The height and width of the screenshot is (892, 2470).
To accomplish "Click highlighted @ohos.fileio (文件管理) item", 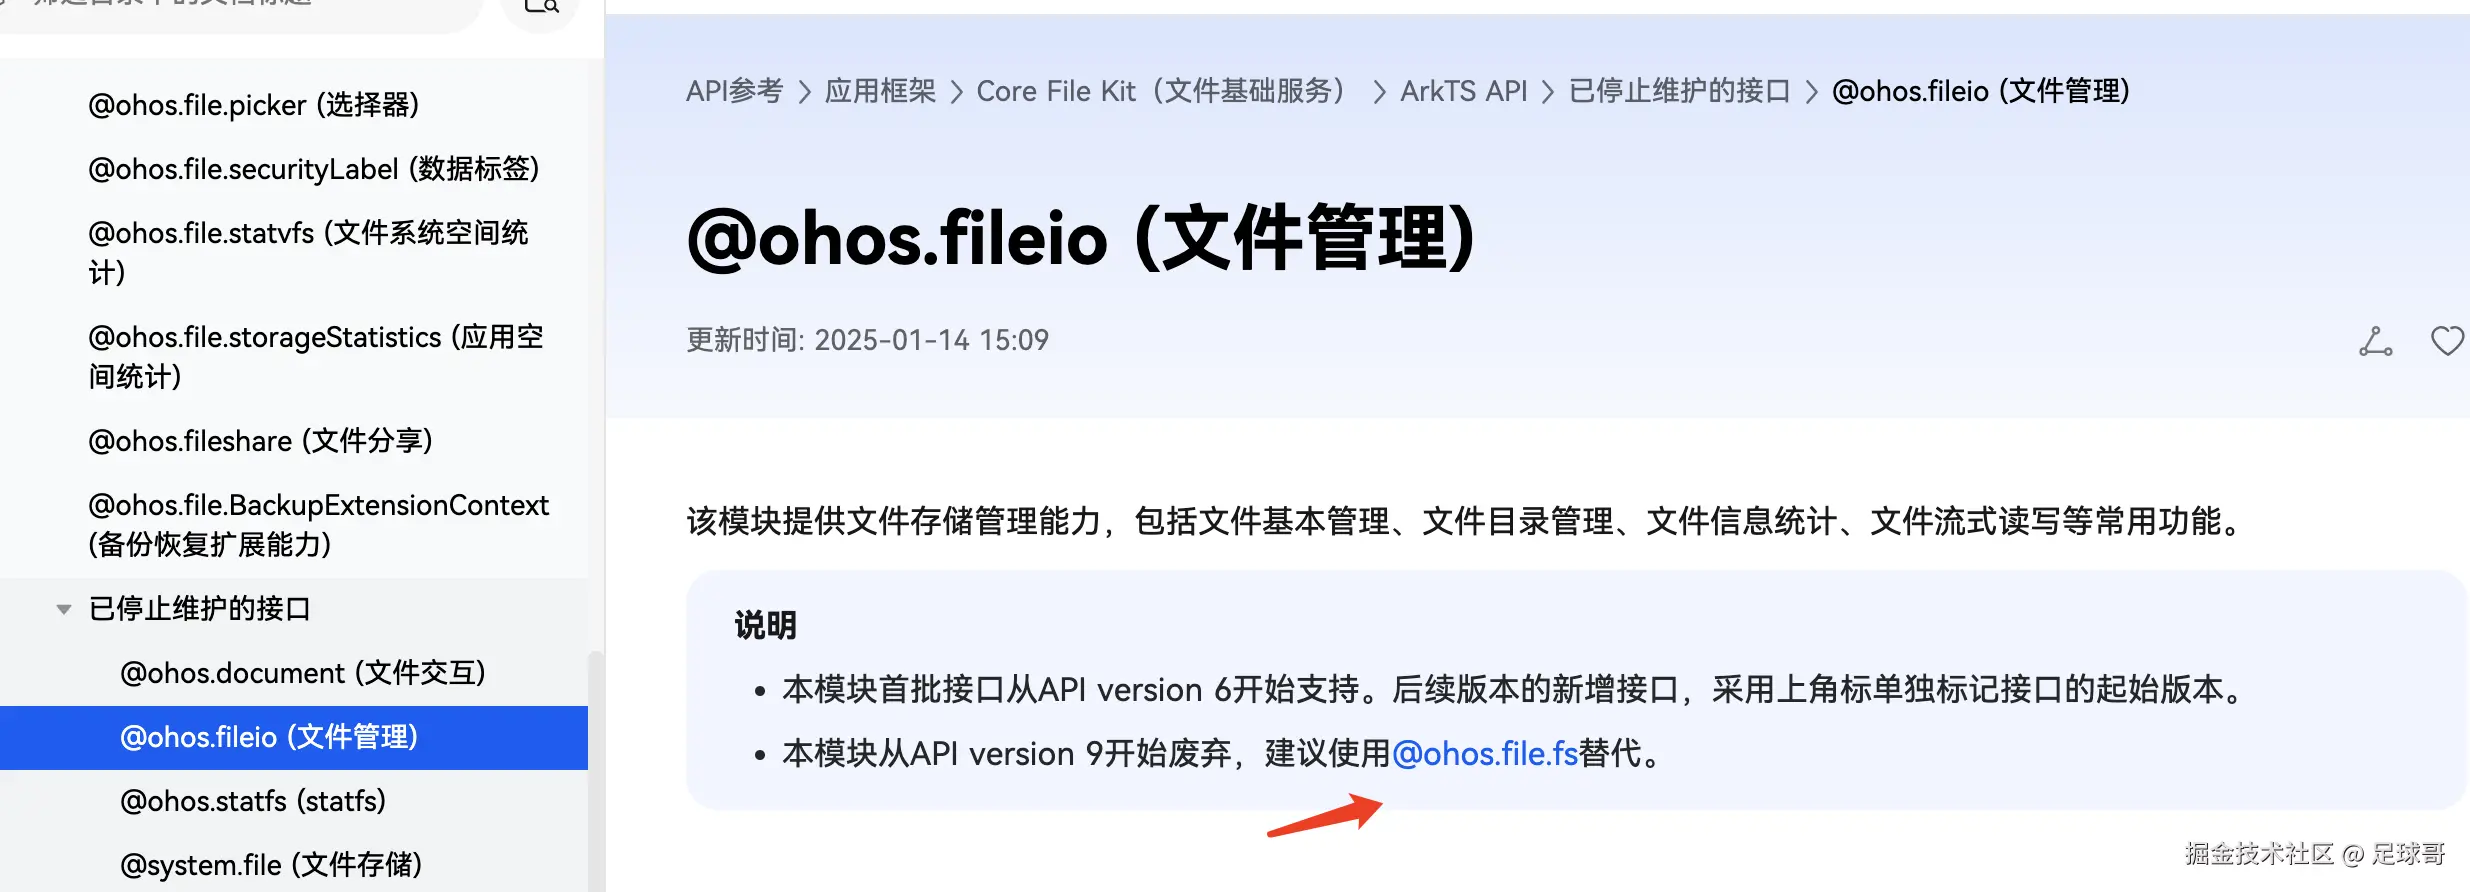I will [294, 738].
